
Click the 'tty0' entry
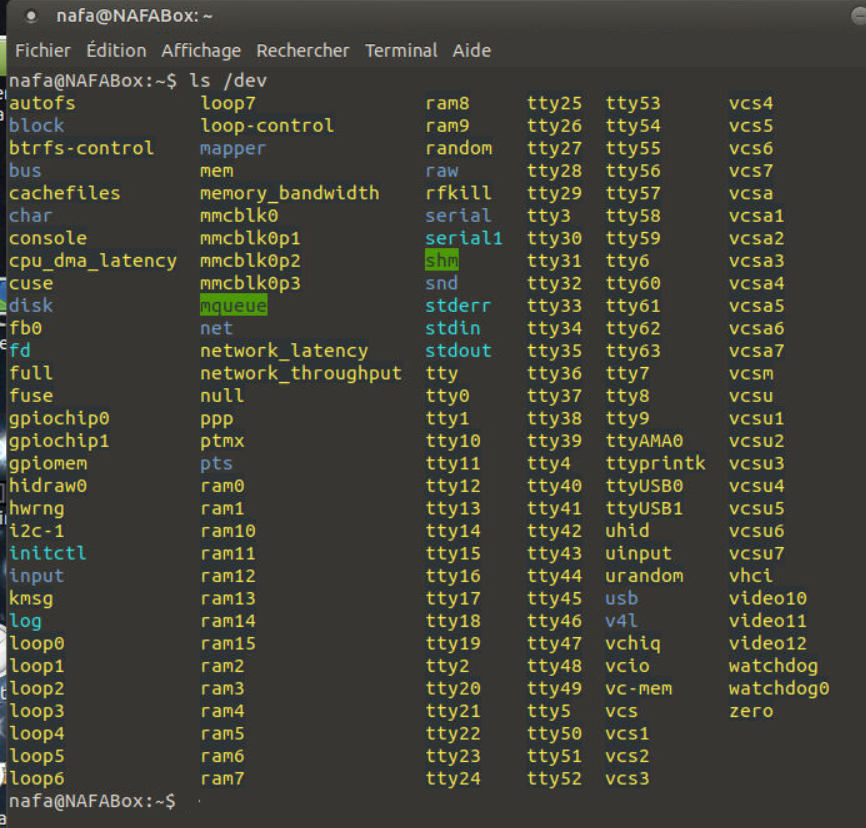(447, 396)
